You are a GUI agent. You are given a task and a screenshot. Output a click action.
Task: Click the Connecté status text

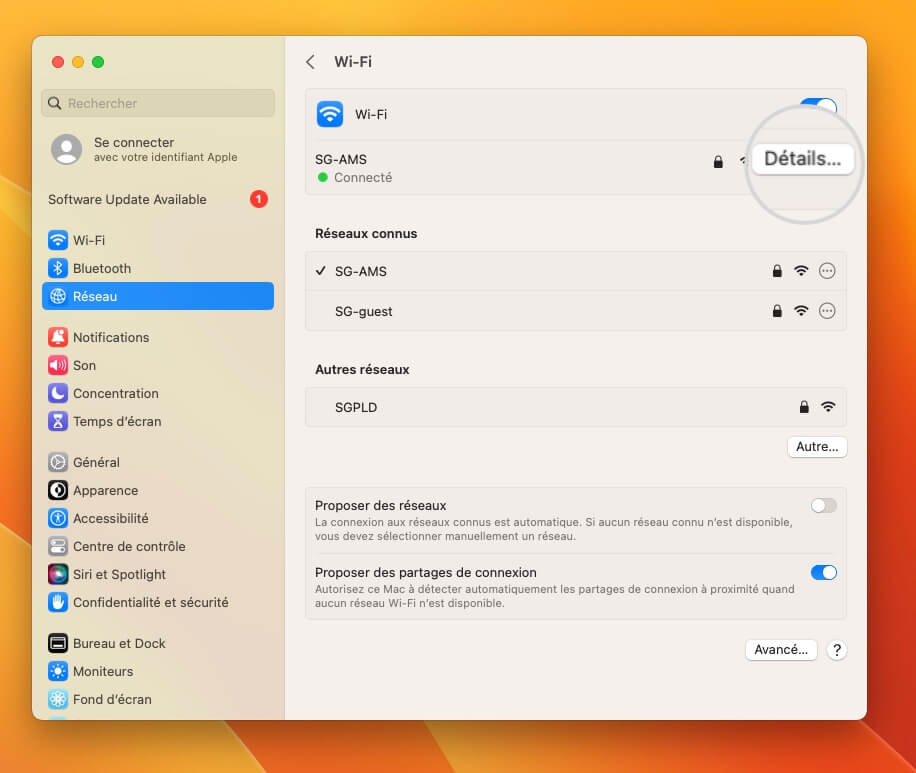click(x=363, y=178)
